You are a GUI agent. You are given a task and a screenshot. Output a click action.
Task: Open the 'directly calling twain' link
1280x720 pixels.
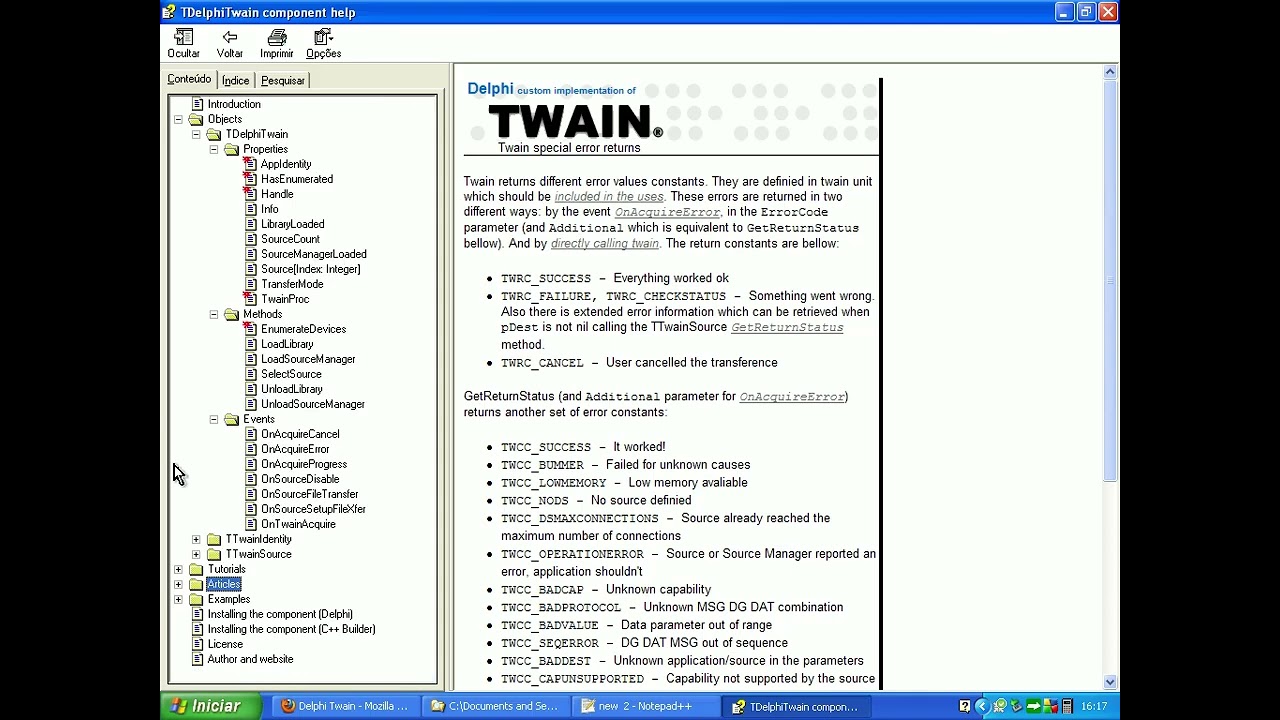(605, 243)
